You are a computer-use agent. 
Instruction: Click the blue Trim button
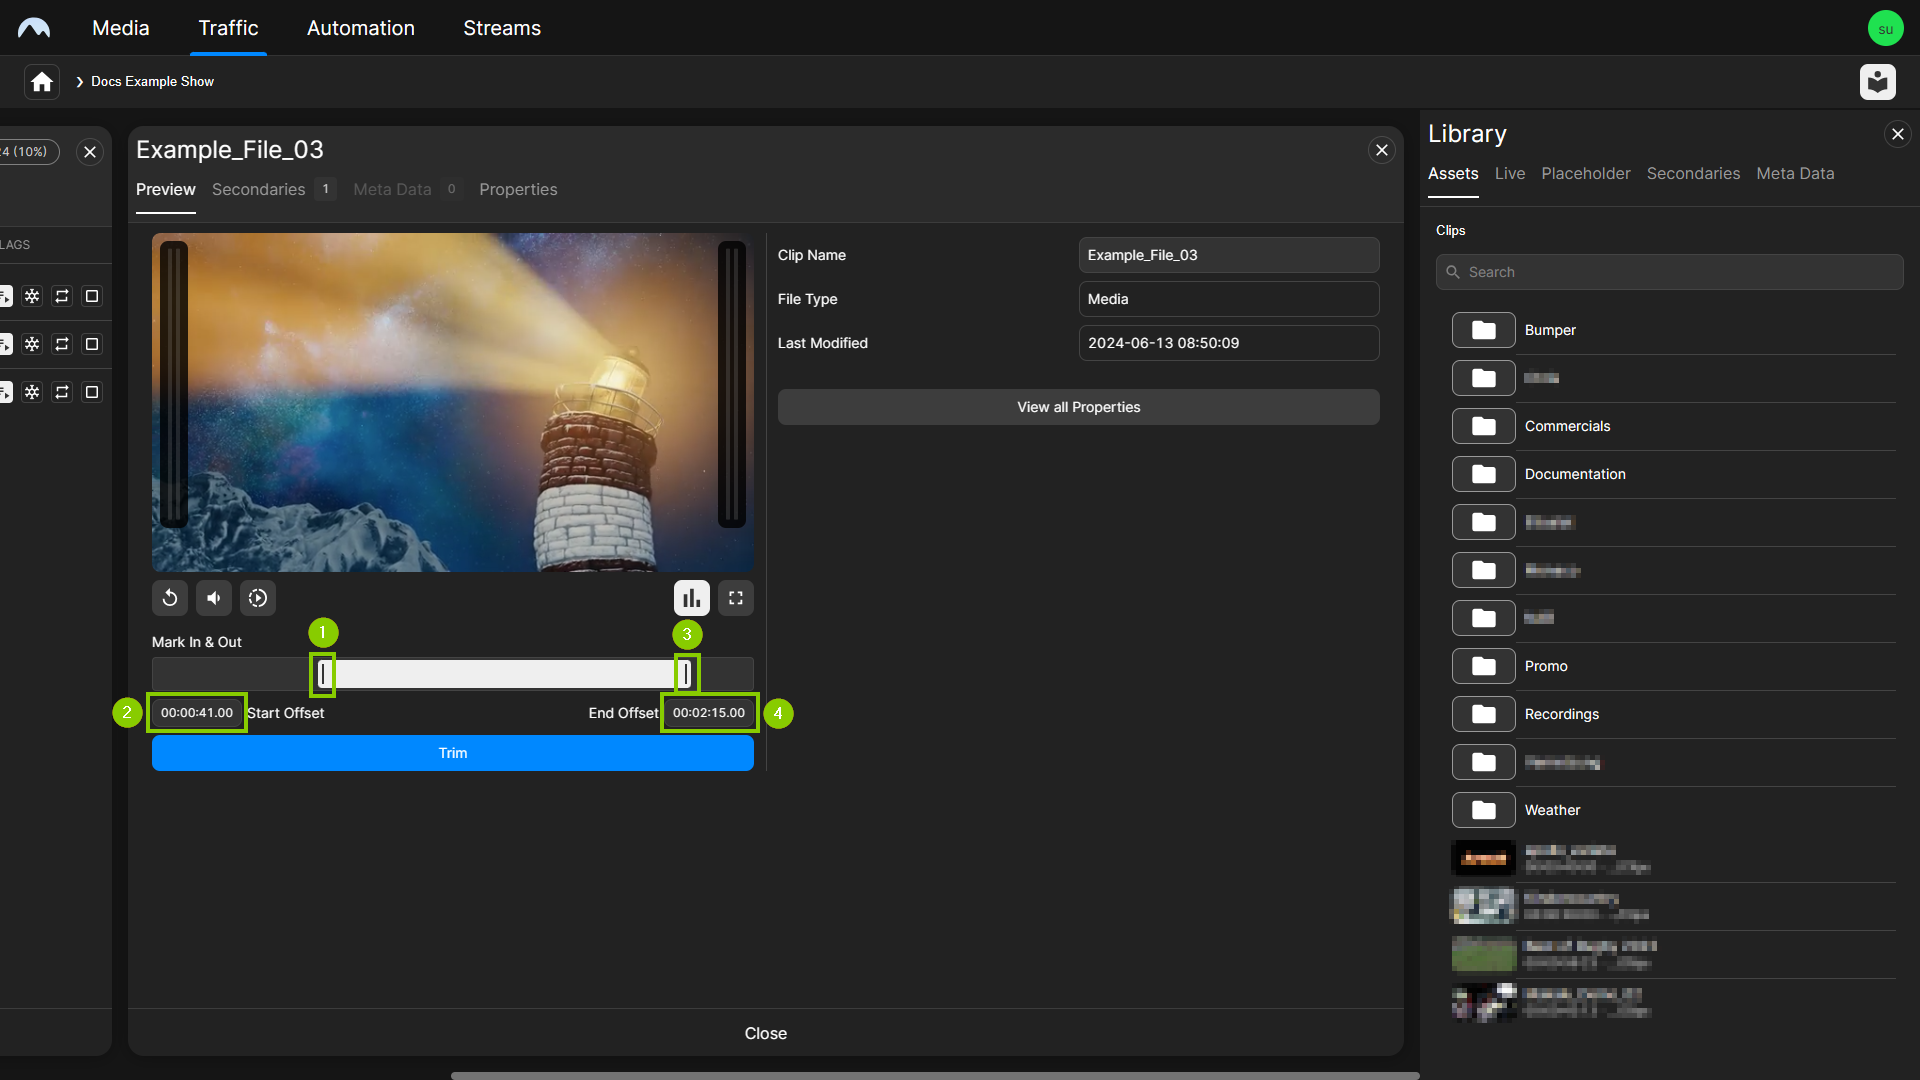(x=452, y=753)
